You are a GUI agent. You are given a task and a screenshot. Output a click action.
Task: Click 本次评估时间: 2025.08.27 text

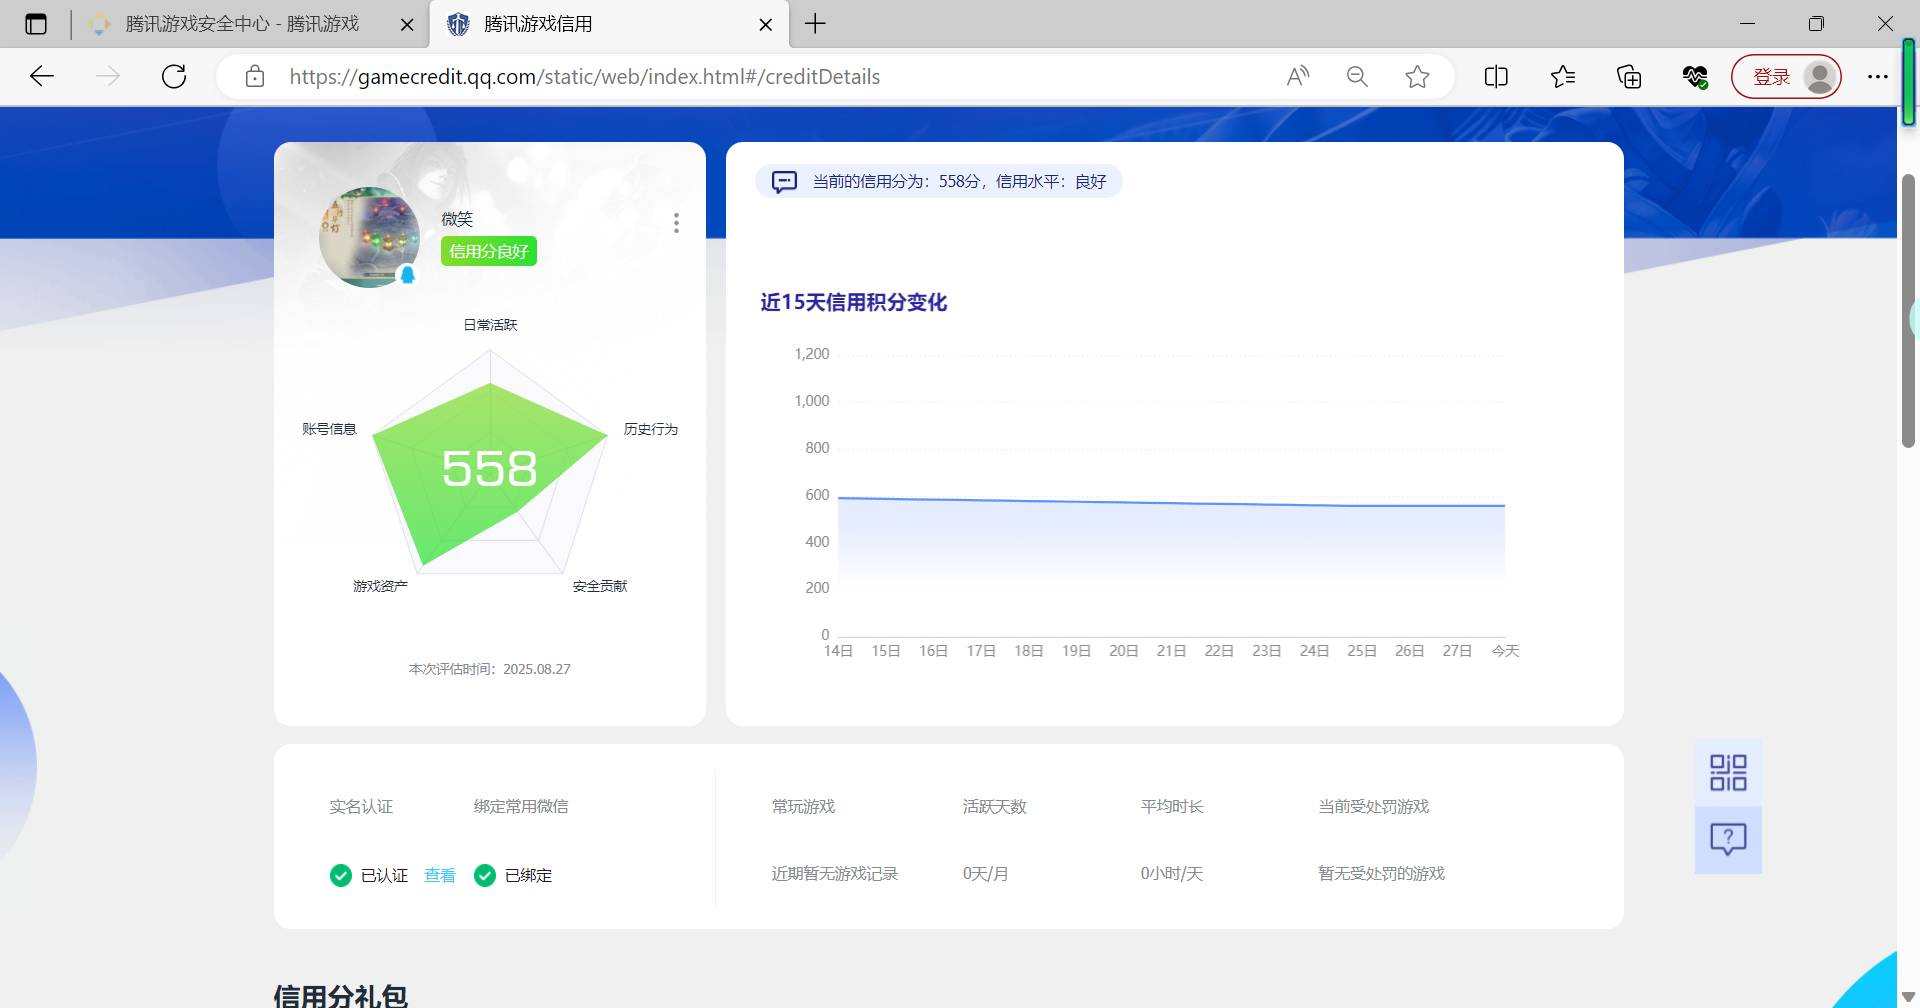coord(490,669)
